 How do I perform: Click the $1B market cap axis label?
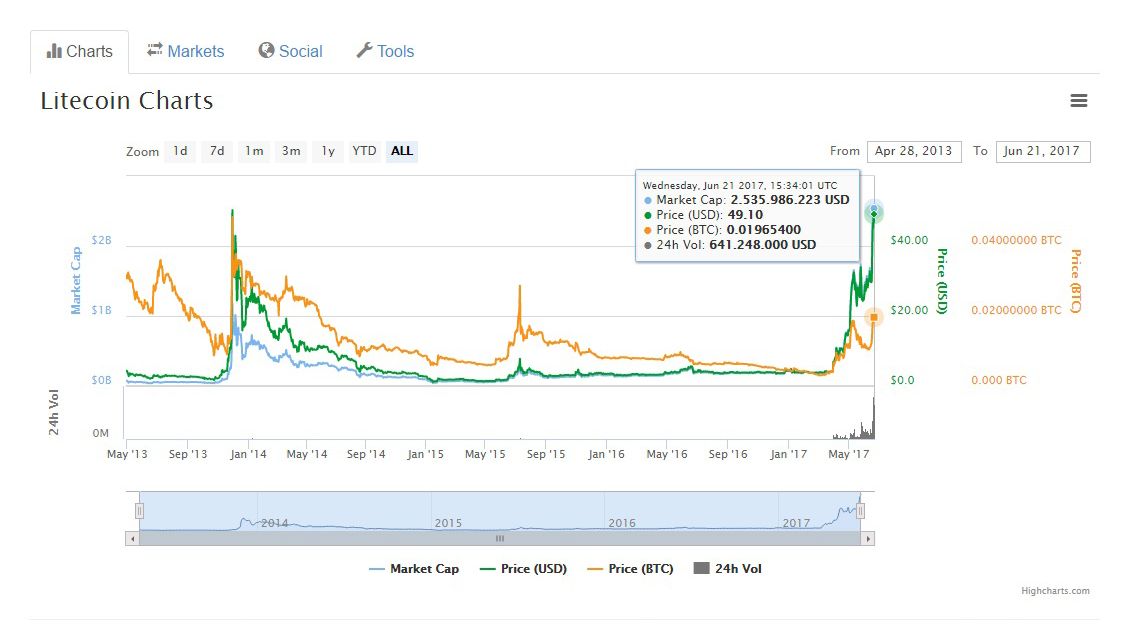tap(101, 310)
